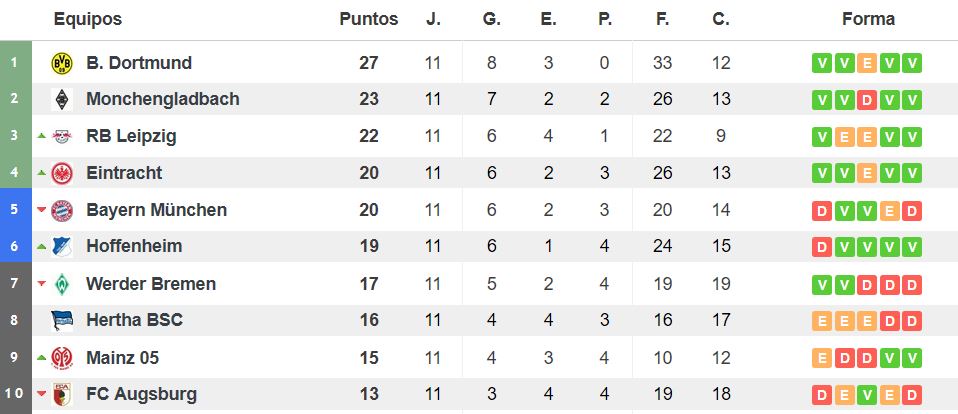The image size is (958, 414).
Task: Click the Forma column header
Action: 868,19
